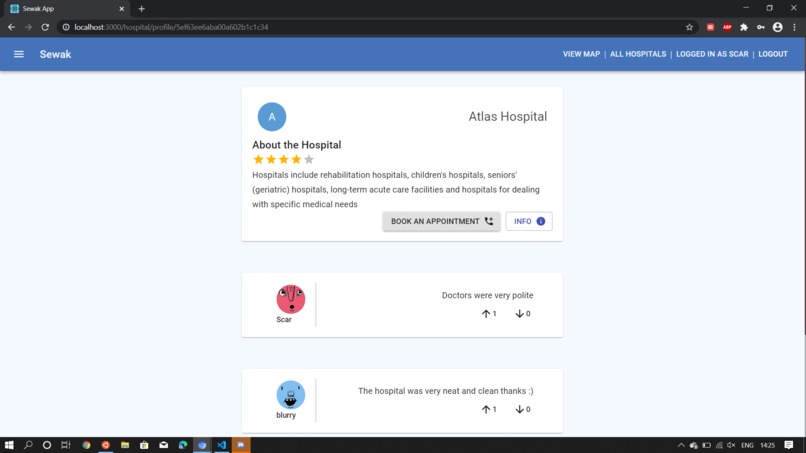
Task: Click the ABP adblock extension icon
Action: [727, 27]
